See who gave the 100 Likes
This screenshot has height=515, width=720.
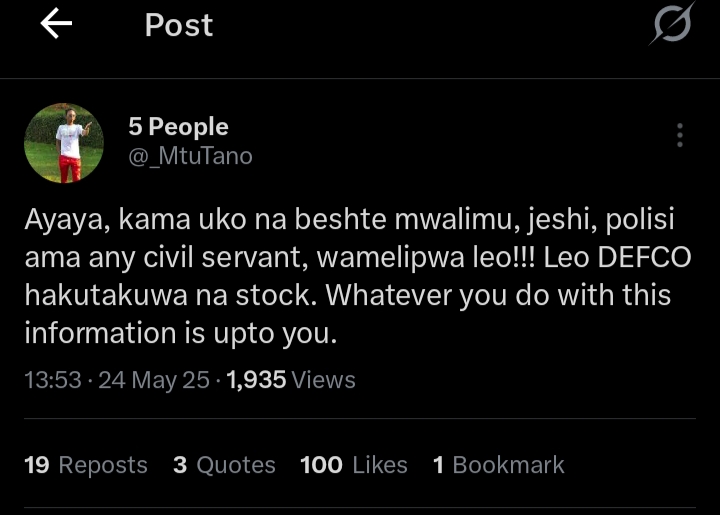click(x=353, y=465)
